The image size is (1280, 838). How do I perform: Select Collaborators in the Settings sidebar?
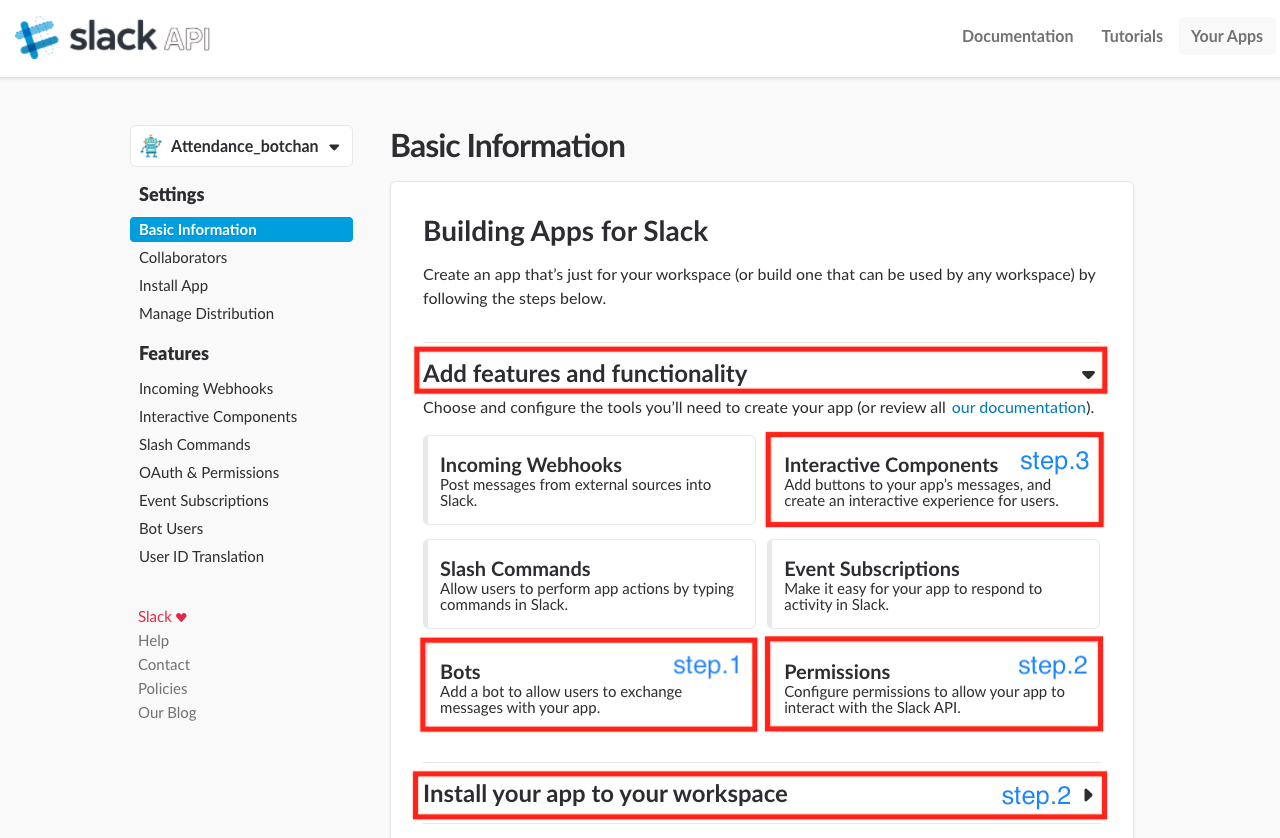[x=183, y=258]
